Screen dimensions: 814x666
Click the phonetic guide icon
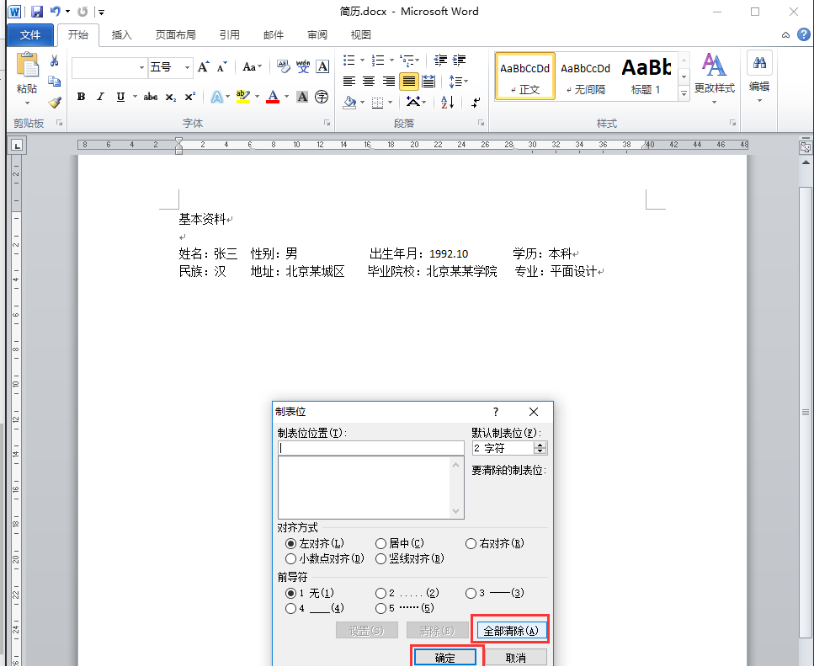[303, 66]
